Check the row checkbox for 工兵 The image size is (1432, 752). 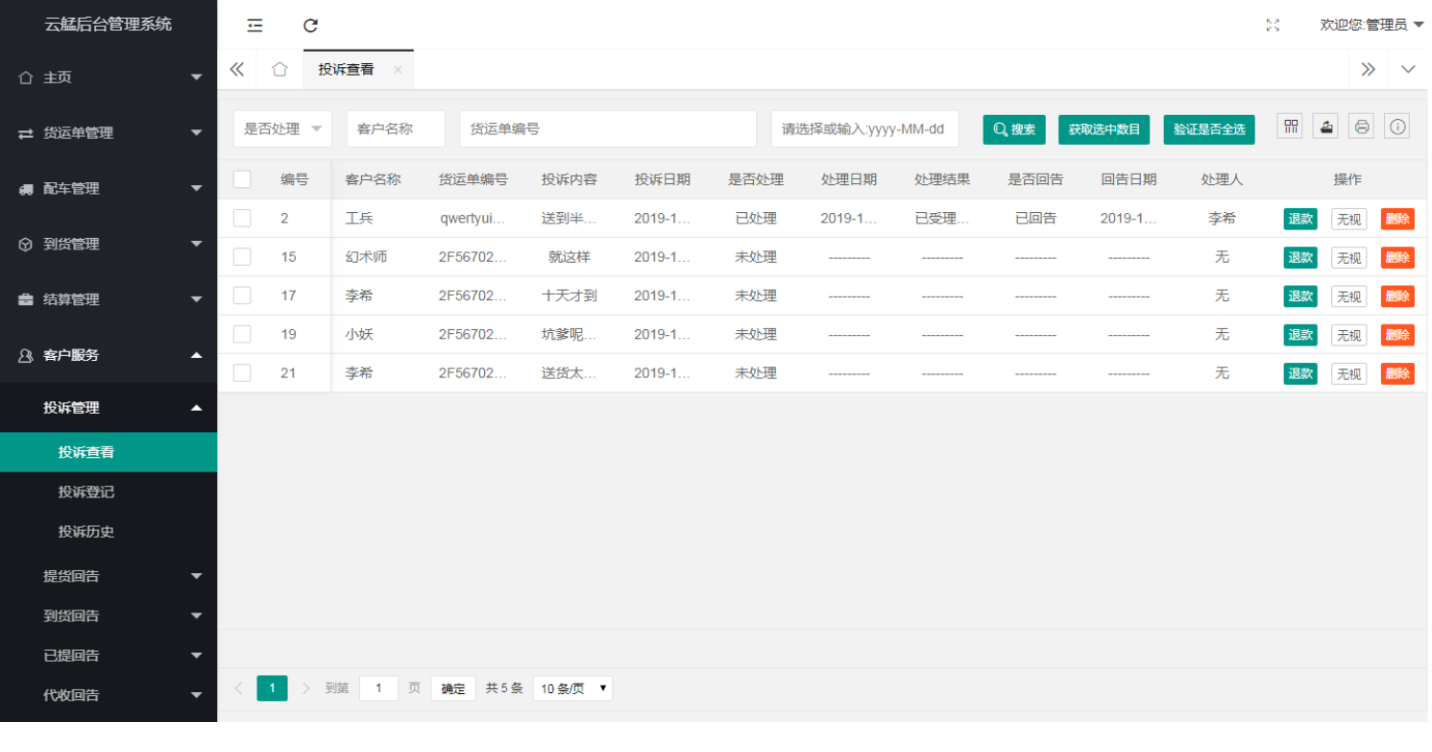pos(242,218)
